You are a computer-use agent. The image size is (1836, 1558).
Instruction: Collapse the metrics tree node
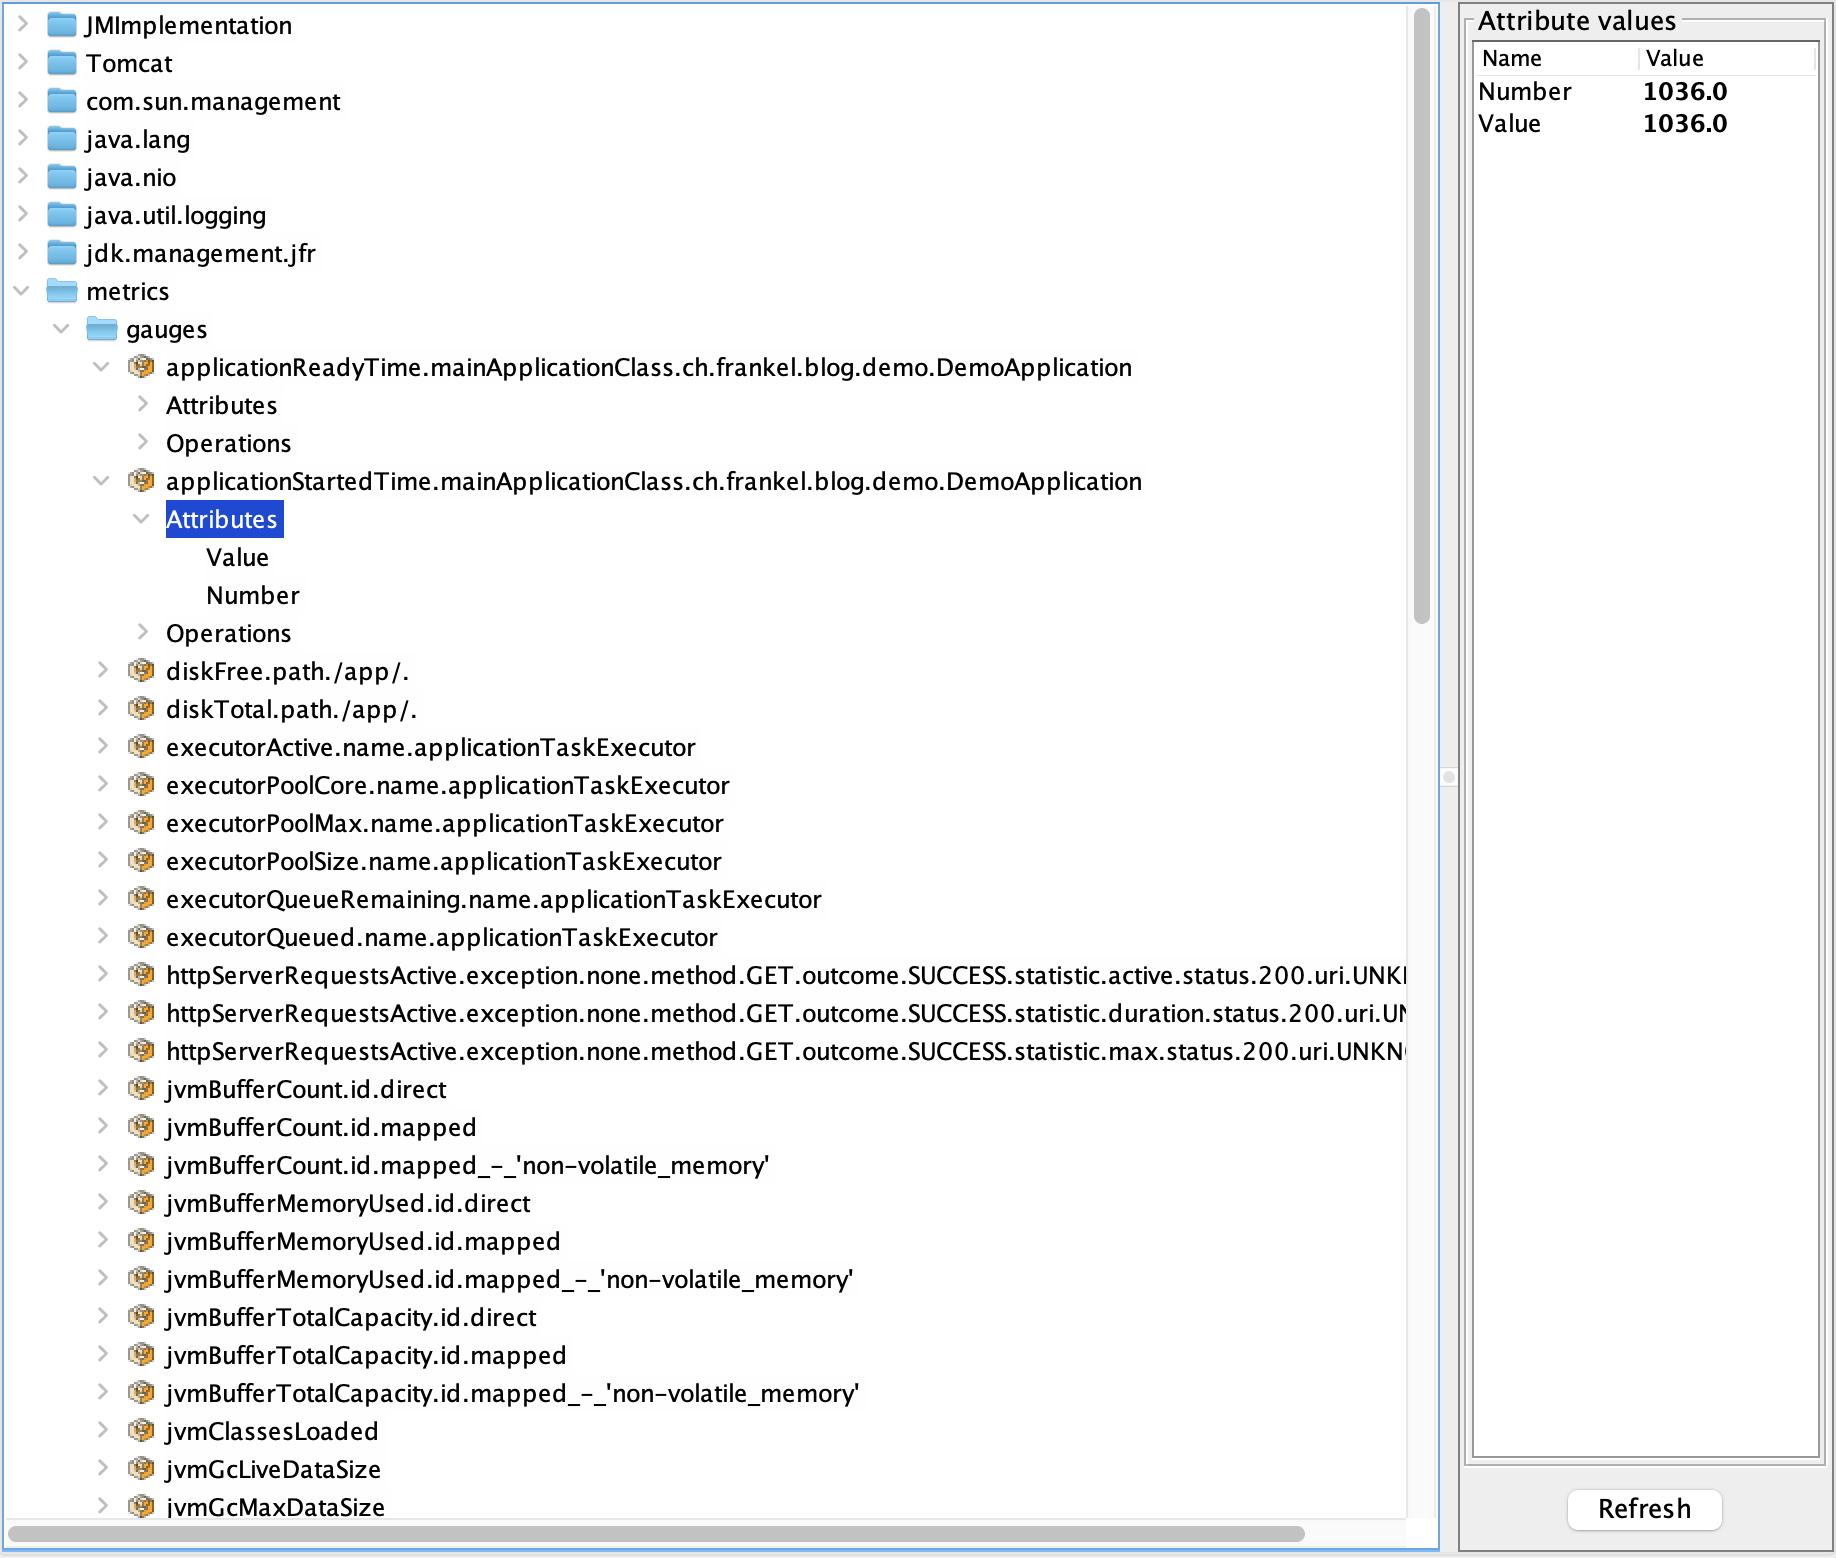click(22, 291)
